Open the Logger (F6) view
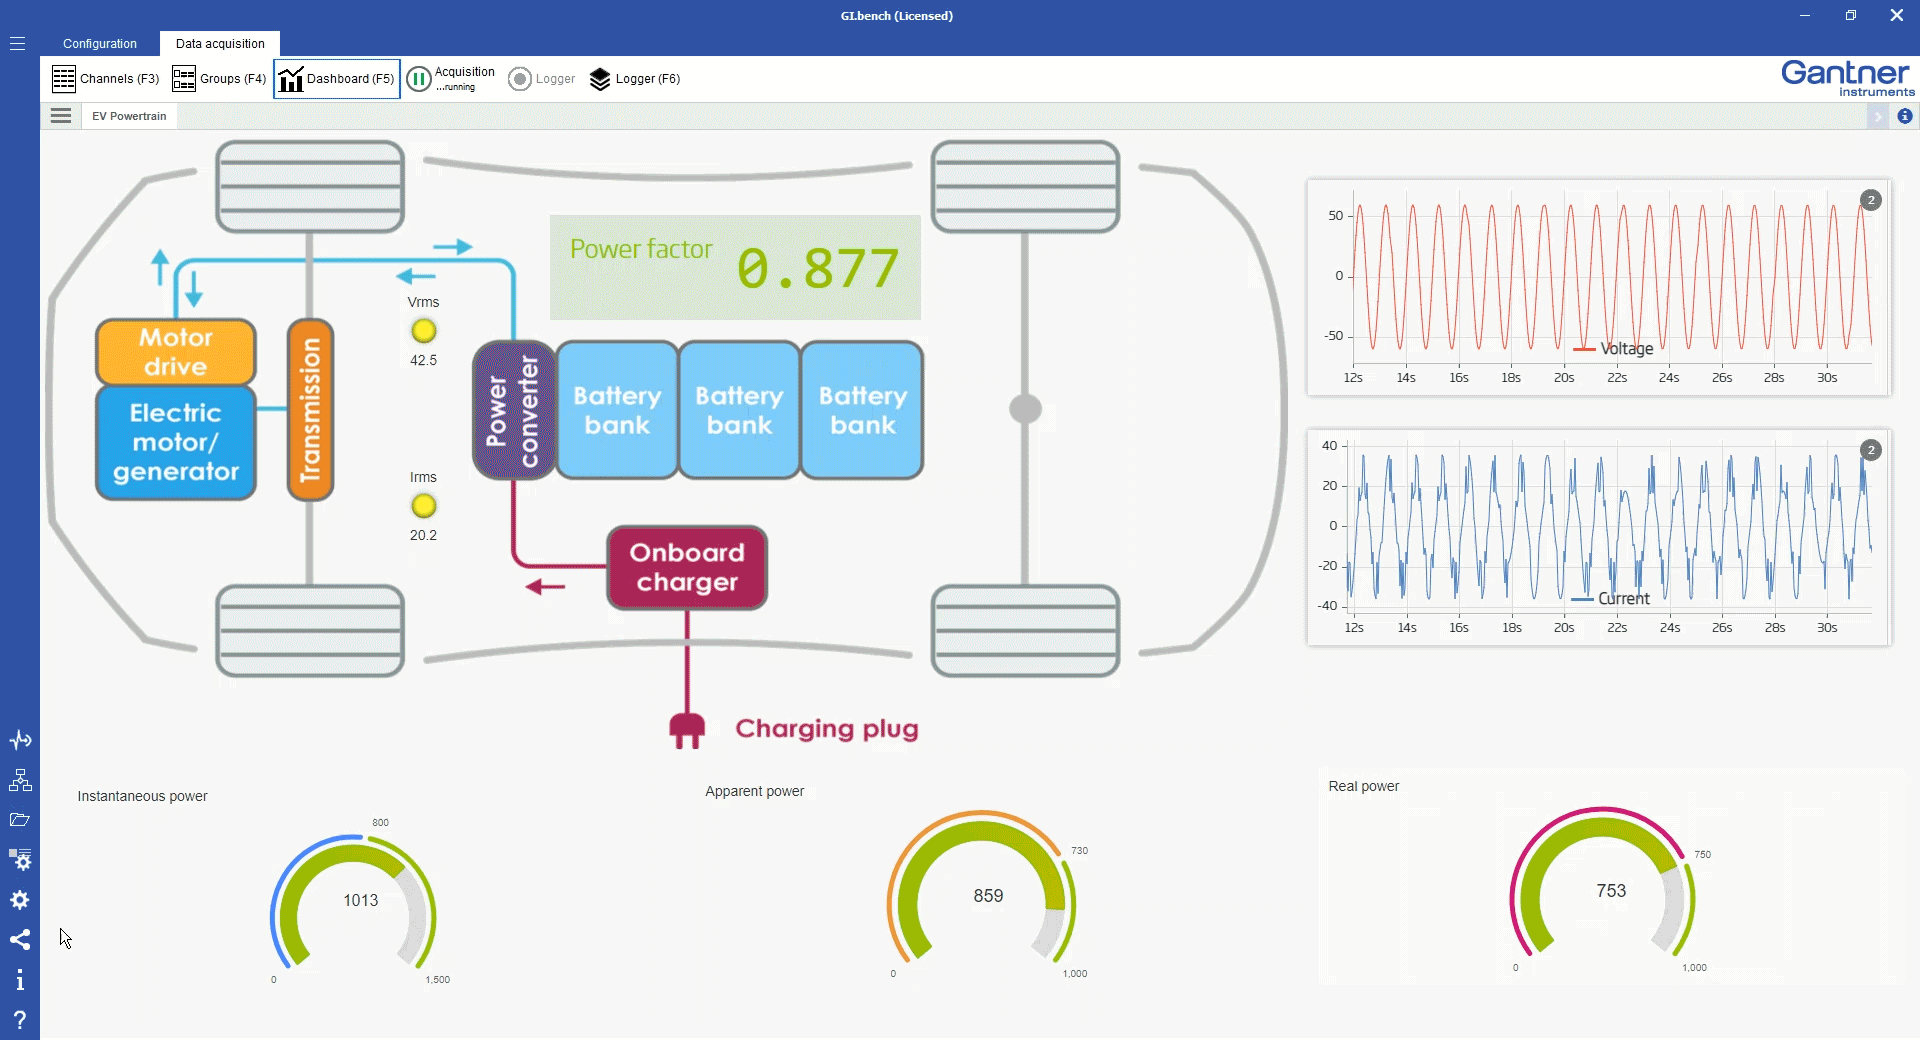 [x=635, y=79]
